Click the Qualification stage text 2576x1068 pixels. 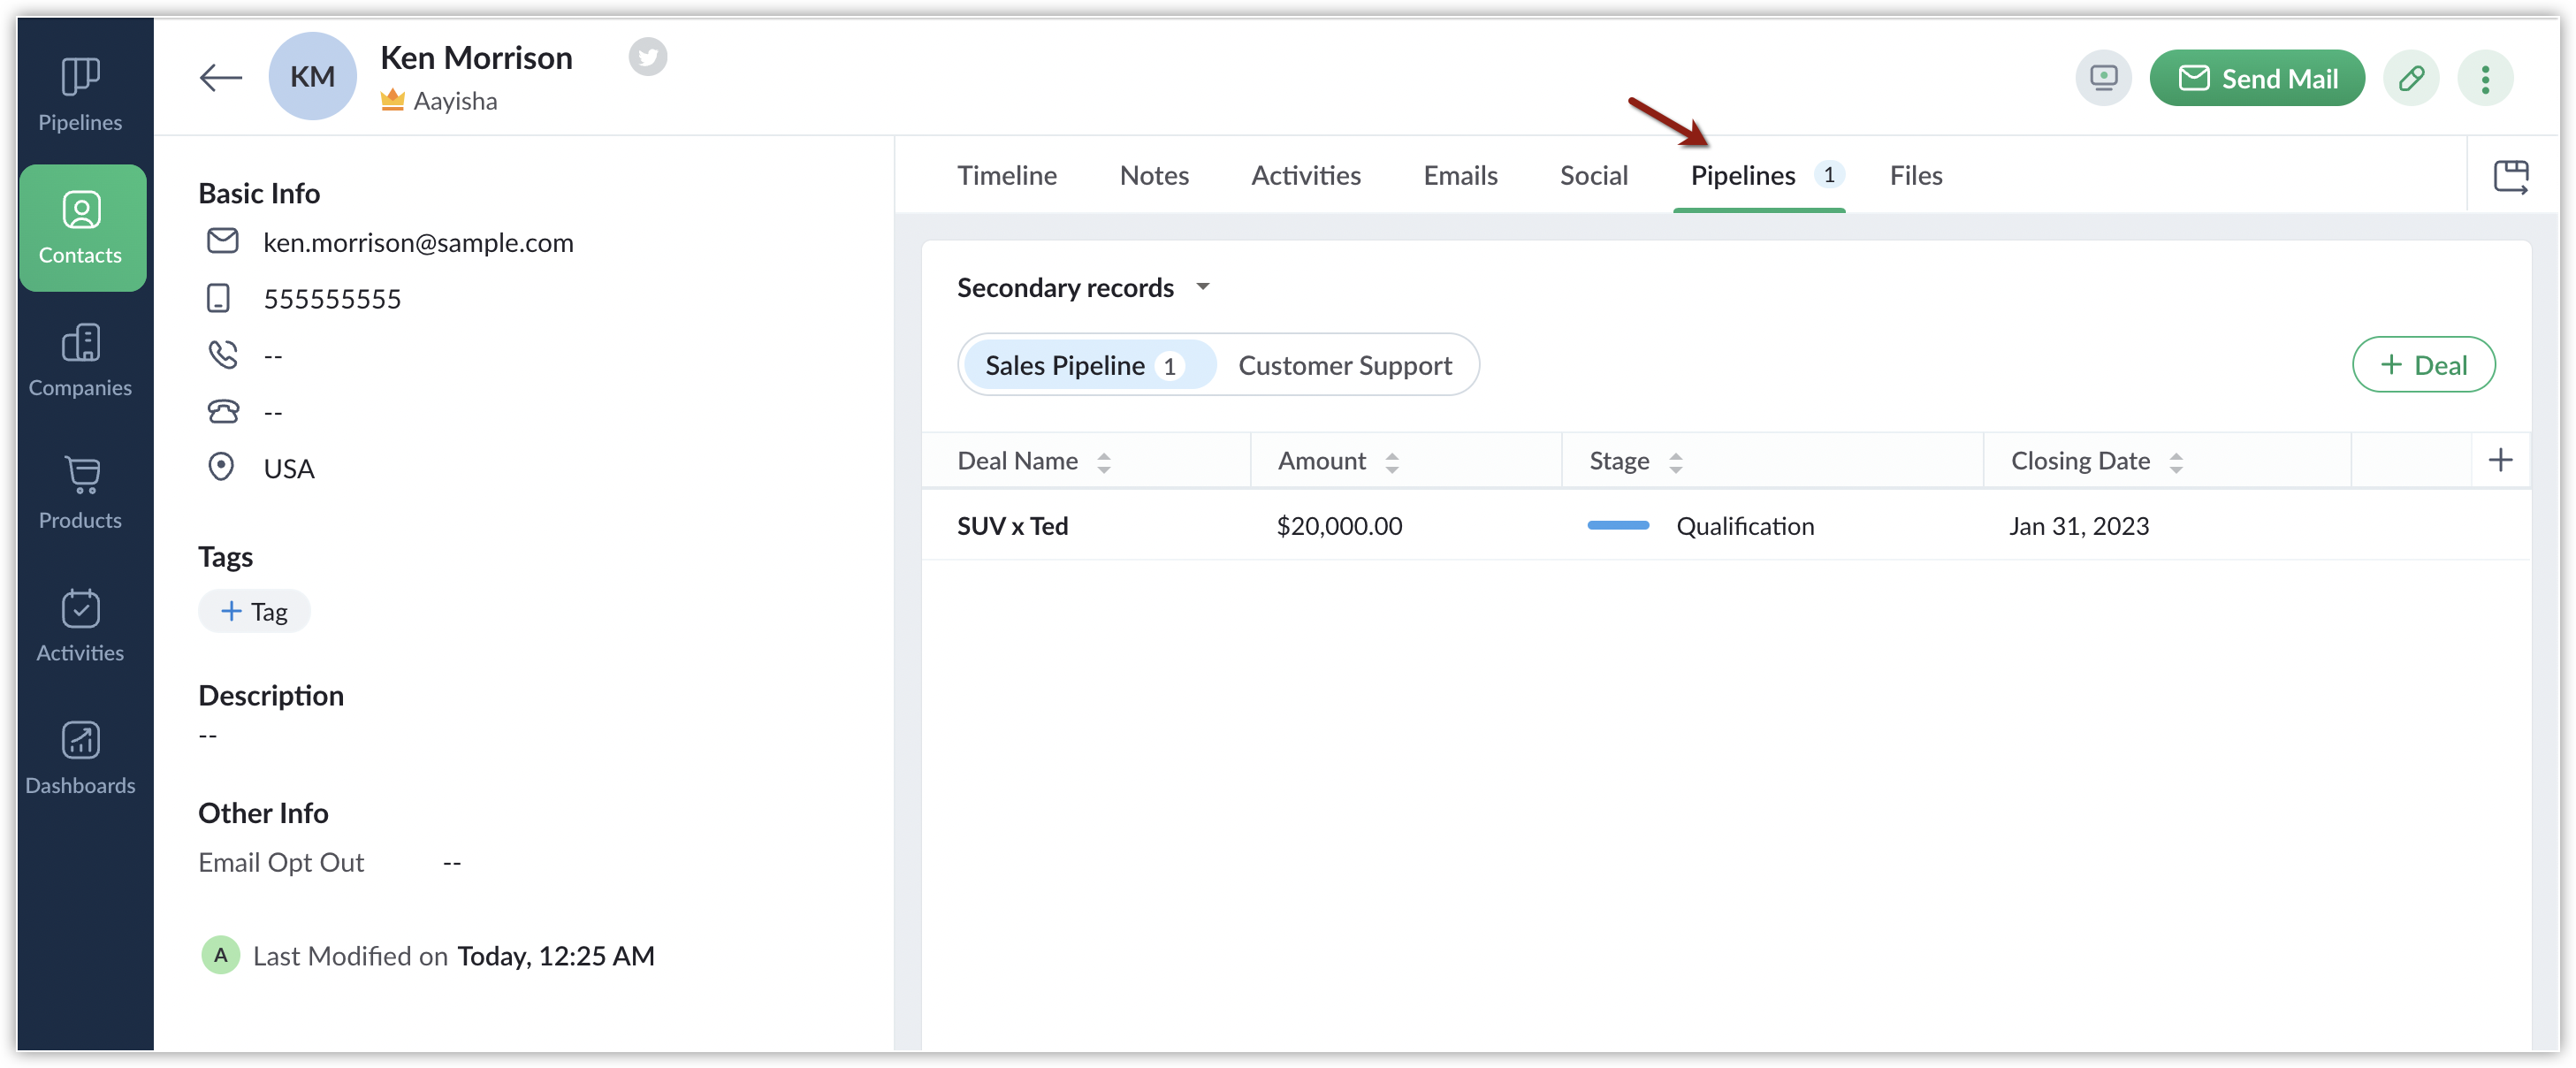pyautogui.click(x=1745, y=526)
